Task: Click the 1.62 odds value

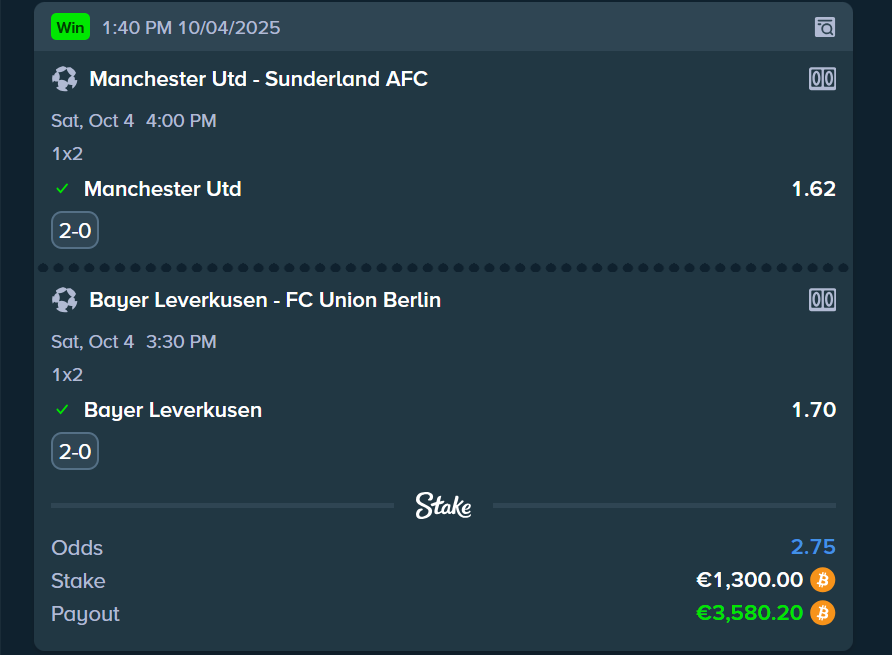Action: (813, 189)
